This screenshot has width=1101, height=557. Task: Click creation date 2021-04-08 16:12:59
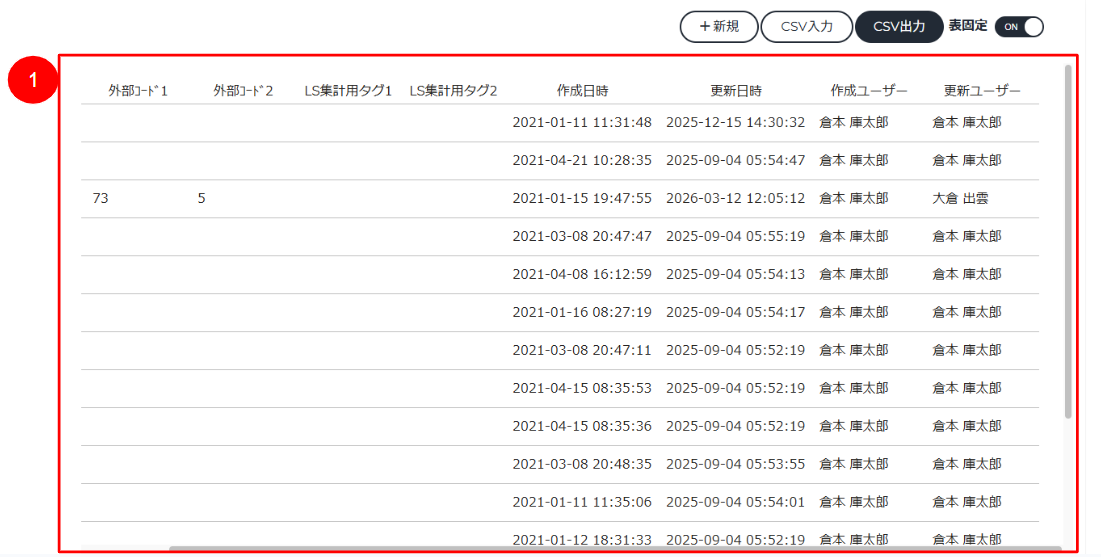(x=582, y=274)
